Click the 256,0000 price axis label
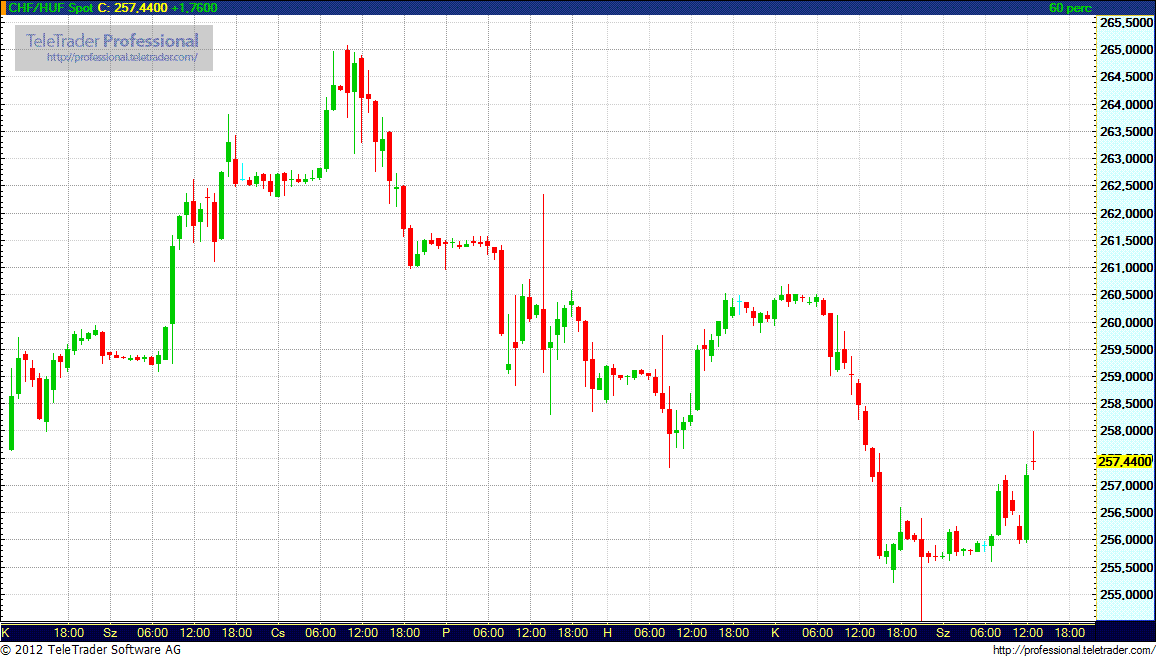This screenshot has width=1156, height=659. tap(1127, 540)
